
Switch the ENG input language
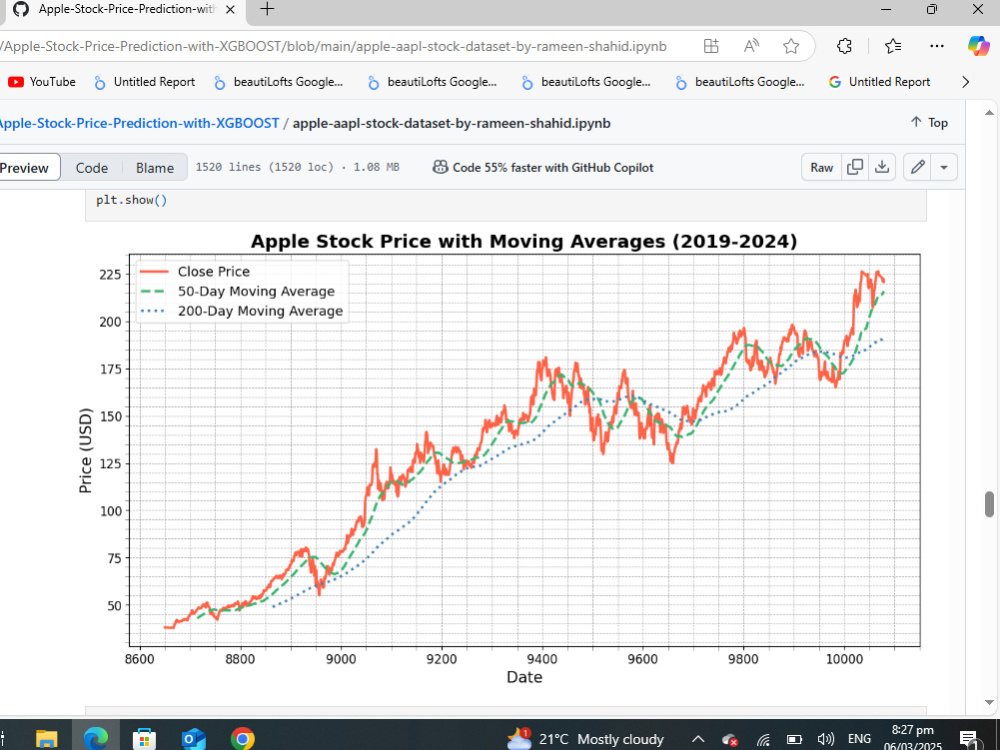coord(859,739)
